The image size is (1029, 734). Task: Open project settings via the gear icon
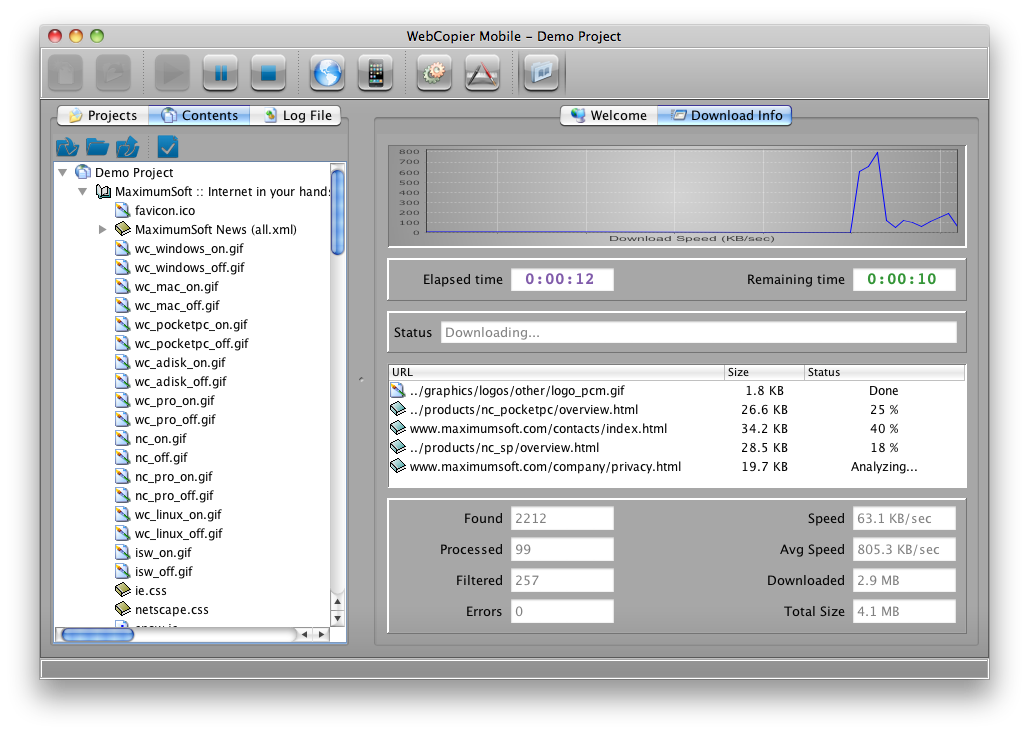coord(434,73)
